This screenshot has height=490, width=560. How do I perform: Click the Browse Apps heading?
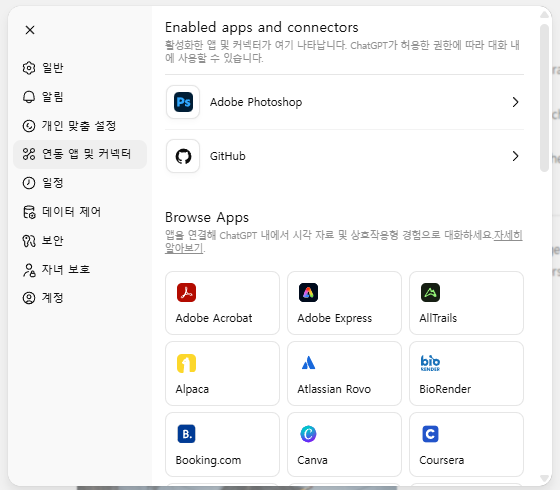coord(207,218)
